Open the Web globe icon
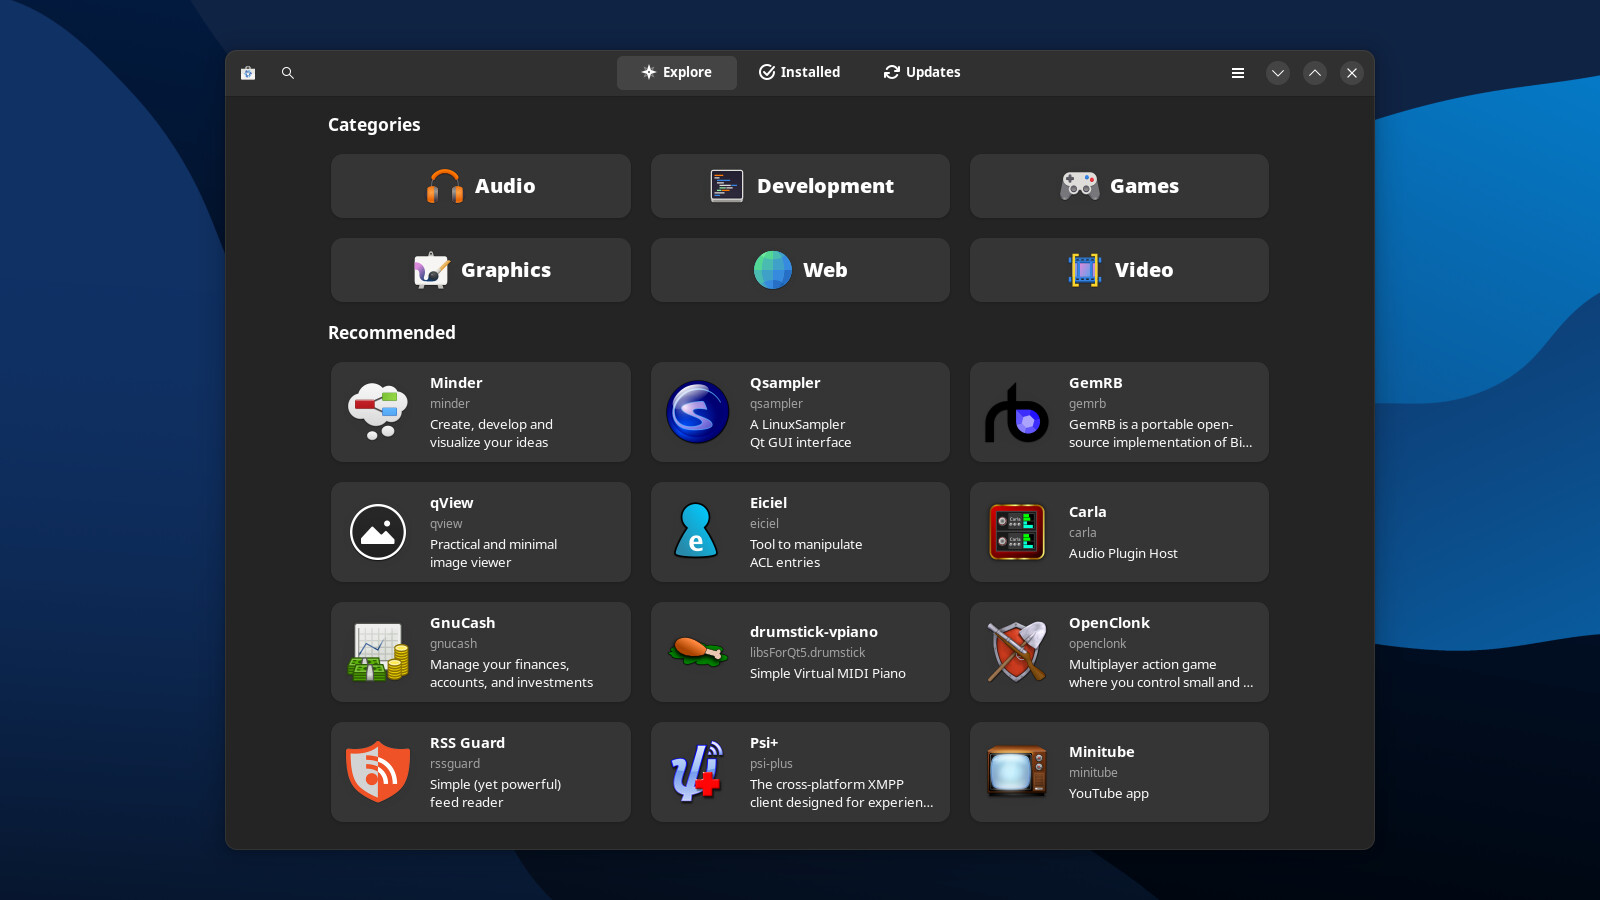Screen dimensions: 1600x900 [773, 270]
